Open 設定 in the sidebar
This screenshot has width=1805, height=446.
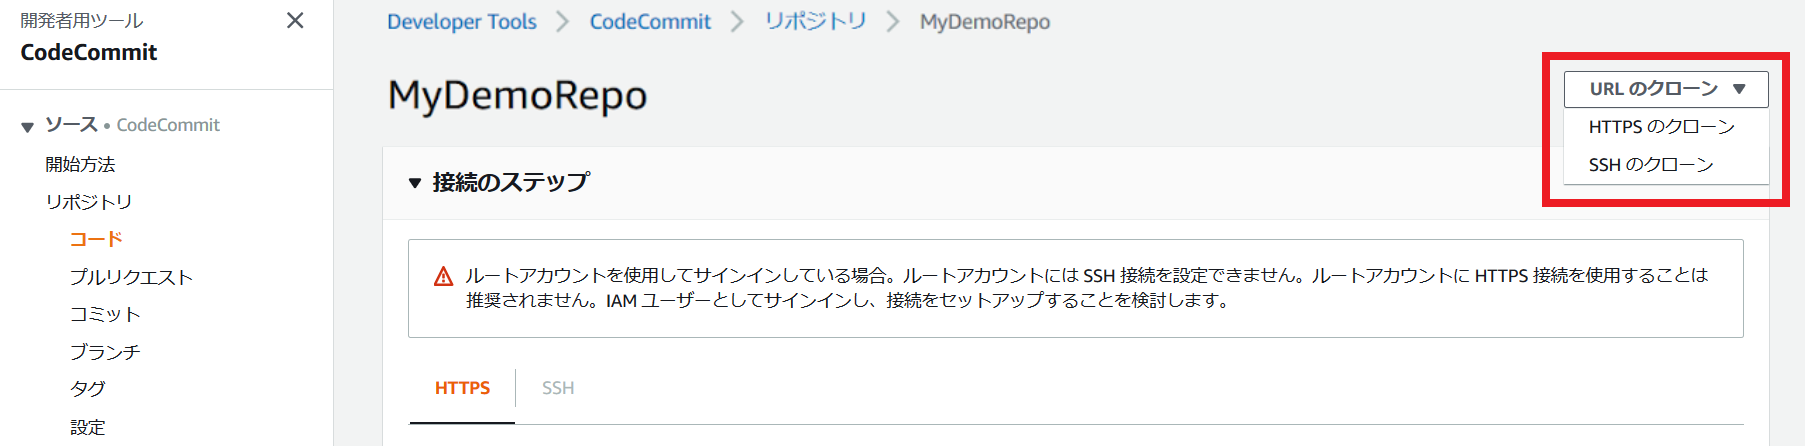pos(88,427)
